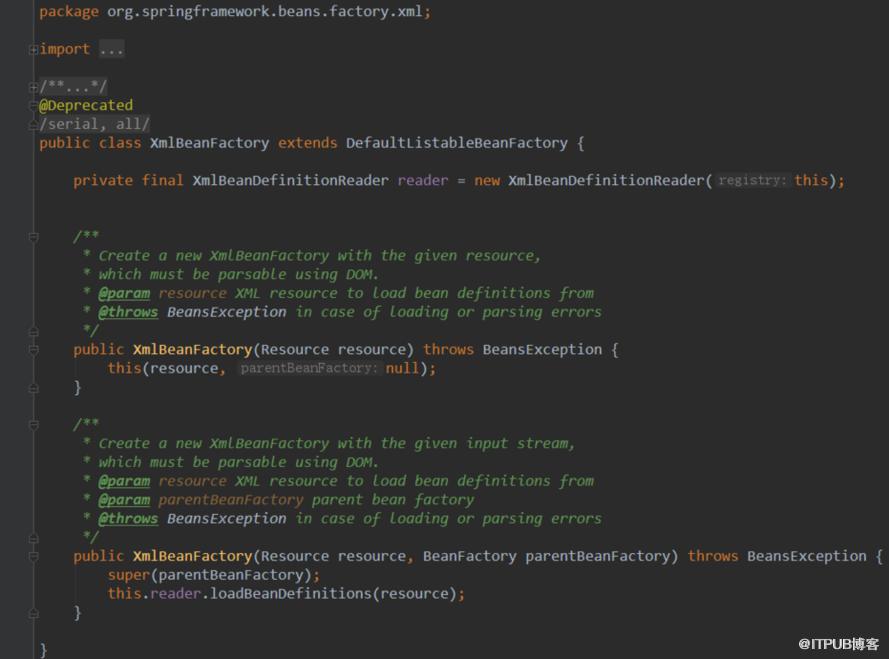Click @throws tag in the second Javadoc

point(128,518)
